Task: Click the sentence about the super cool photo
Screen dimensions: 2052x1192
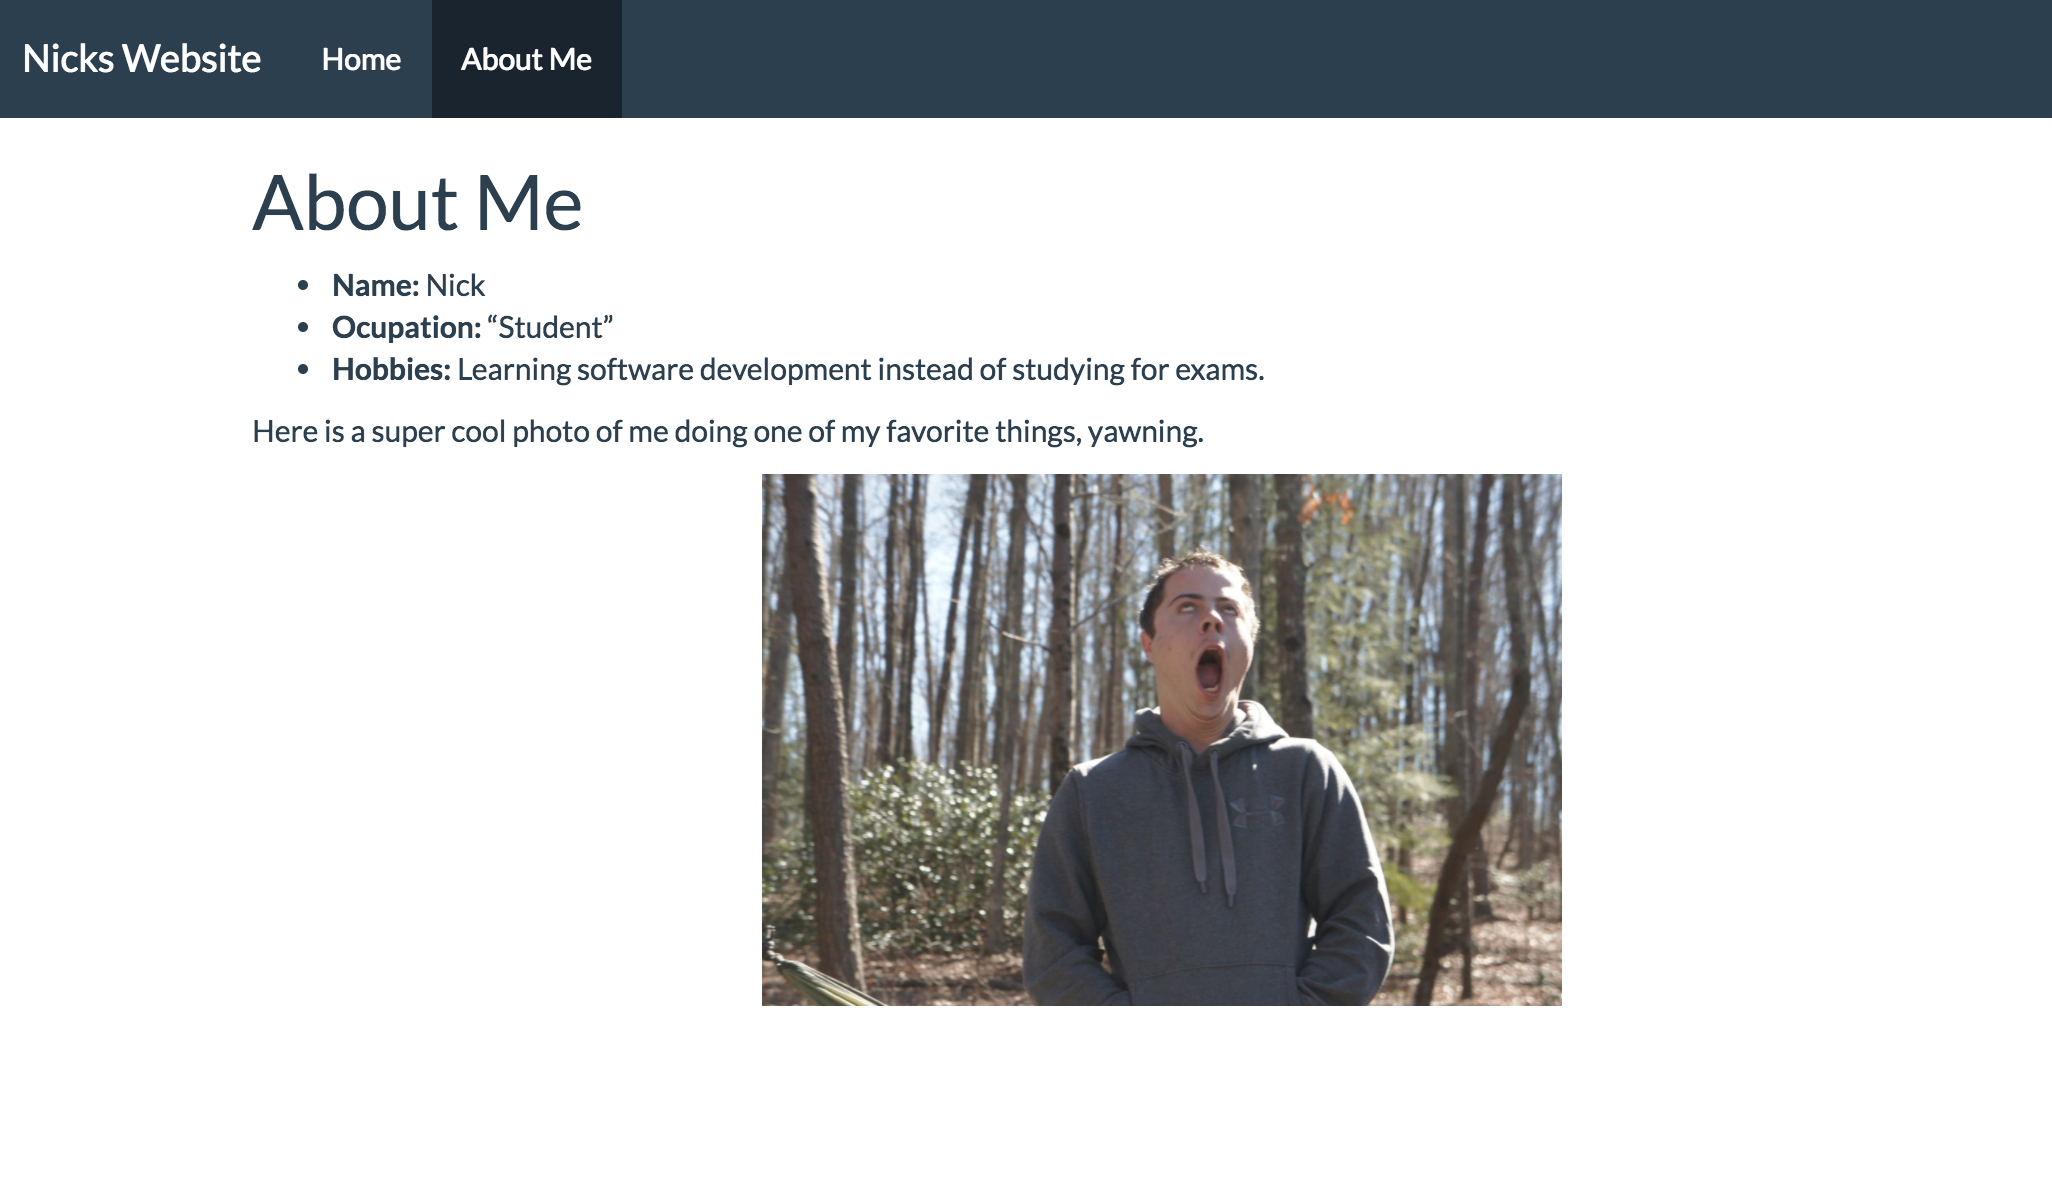Action: pos(727,432)
